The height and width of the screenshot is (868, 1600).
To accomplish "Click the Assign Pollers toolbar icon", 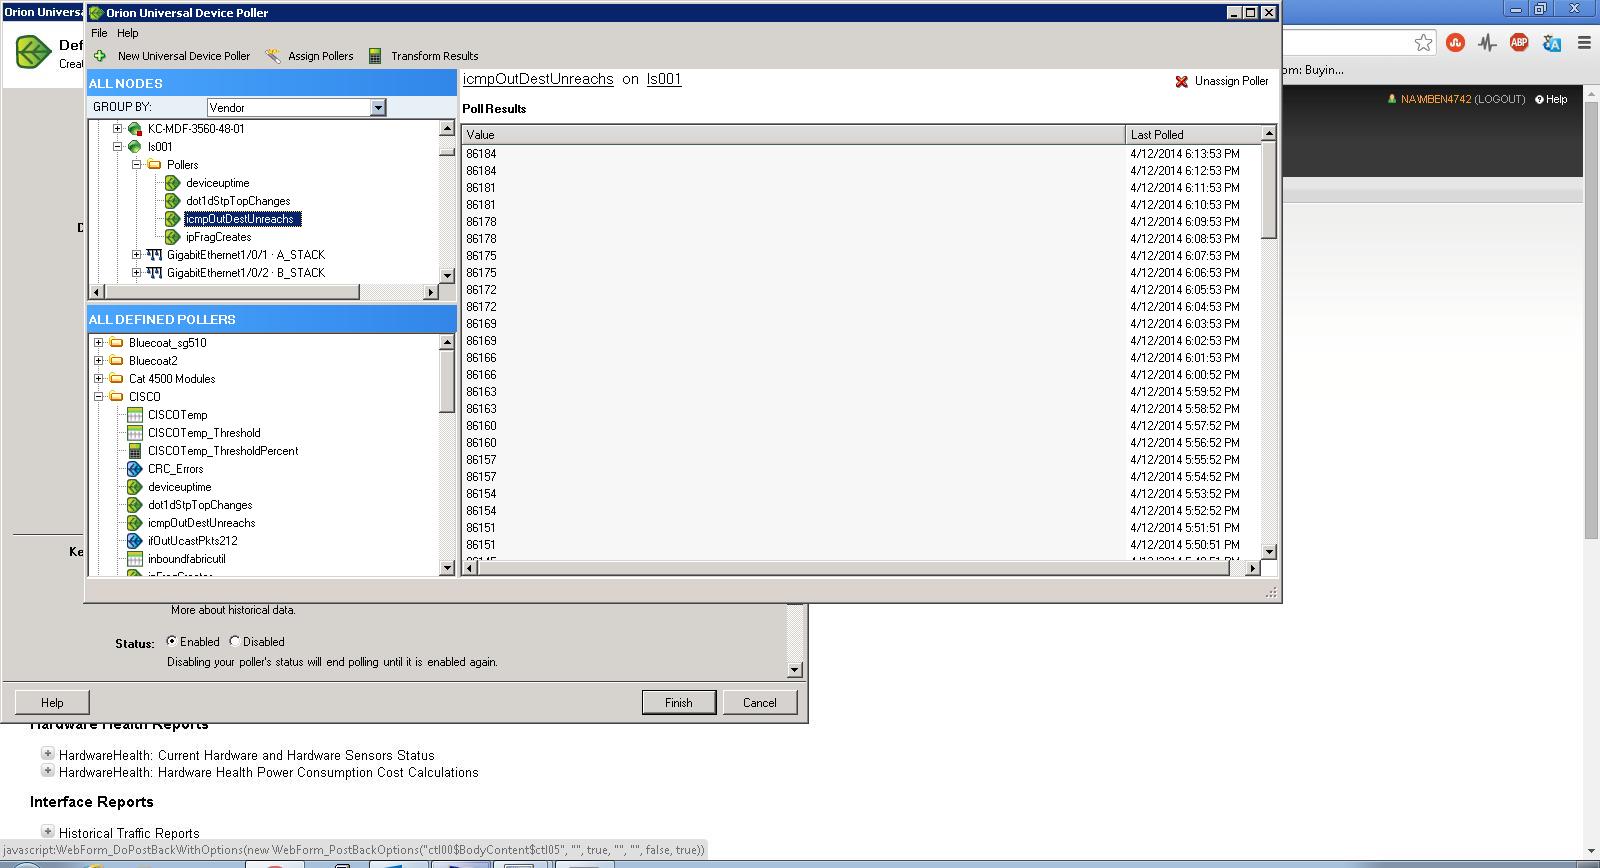I will (273, 56).
